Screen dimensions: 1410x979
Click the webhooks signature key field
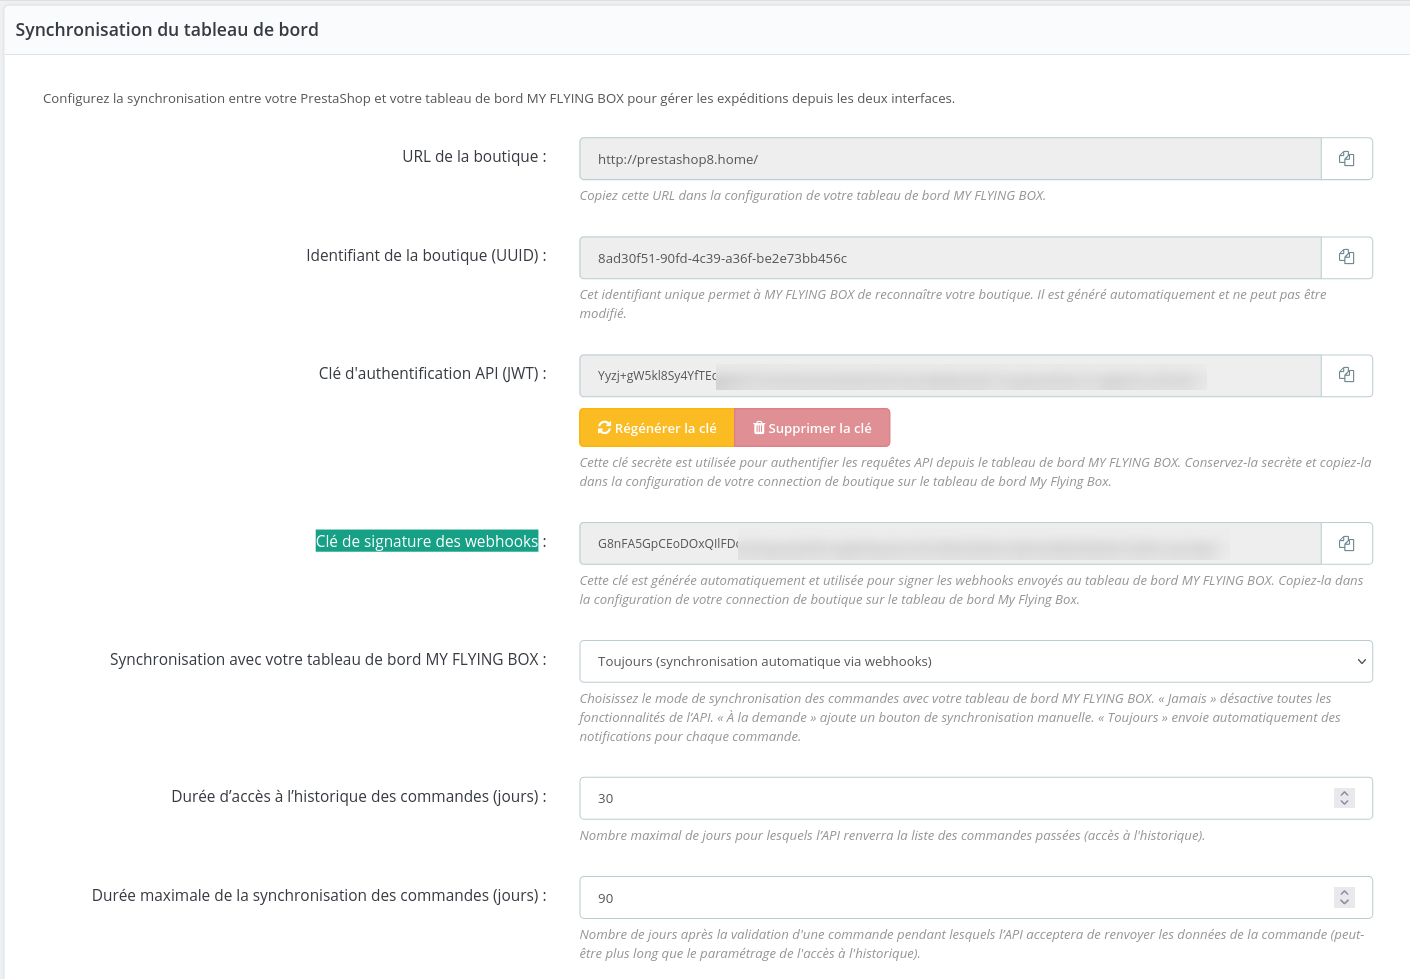pyautogui.click(x=950, y=544)
